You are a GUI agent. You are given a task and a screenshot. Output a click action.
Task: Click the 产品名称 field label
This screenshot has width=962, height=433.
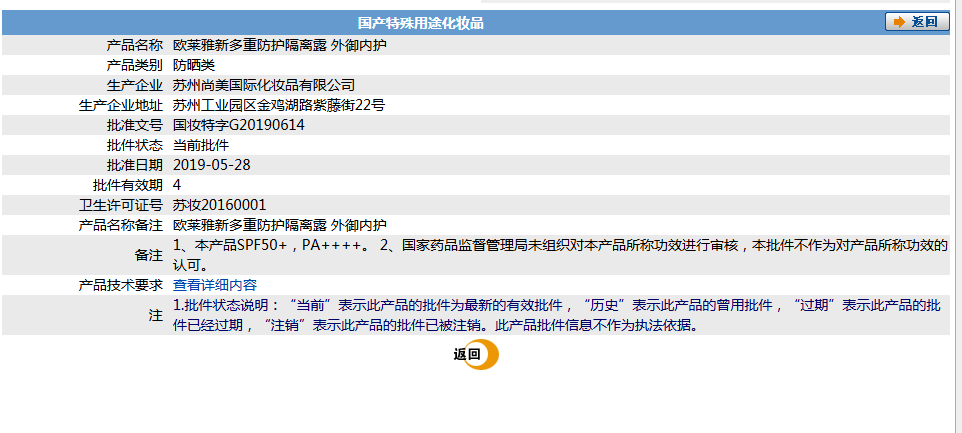click(x=134, y=45)
